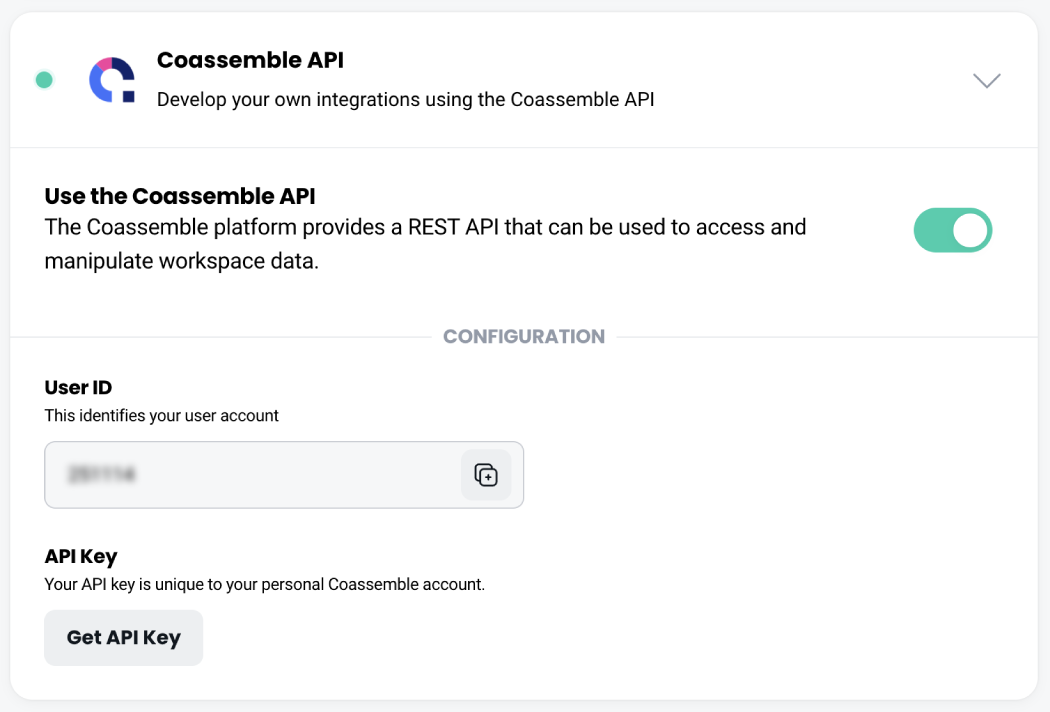This screenshot has width=1050, height=712.
Task: Click the duplicate/copy icon in the User ID box
Action: point(486,475)
